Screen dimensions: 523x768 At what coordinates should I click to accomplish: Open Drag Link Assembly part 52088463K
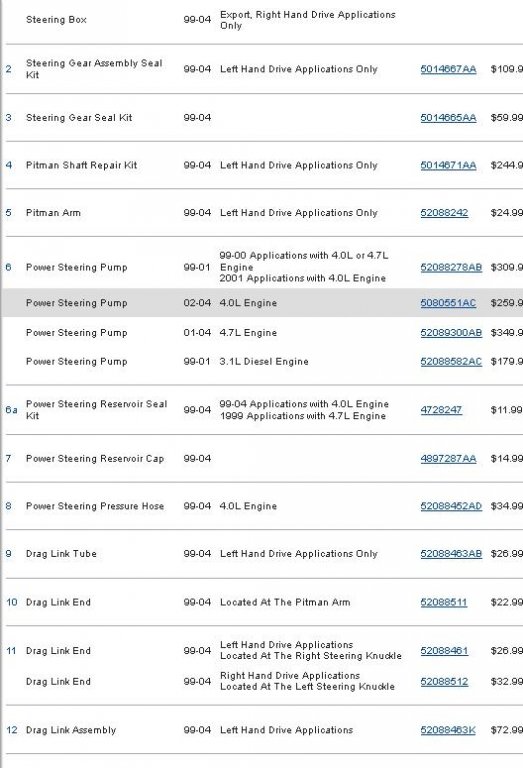coord(448,730)
